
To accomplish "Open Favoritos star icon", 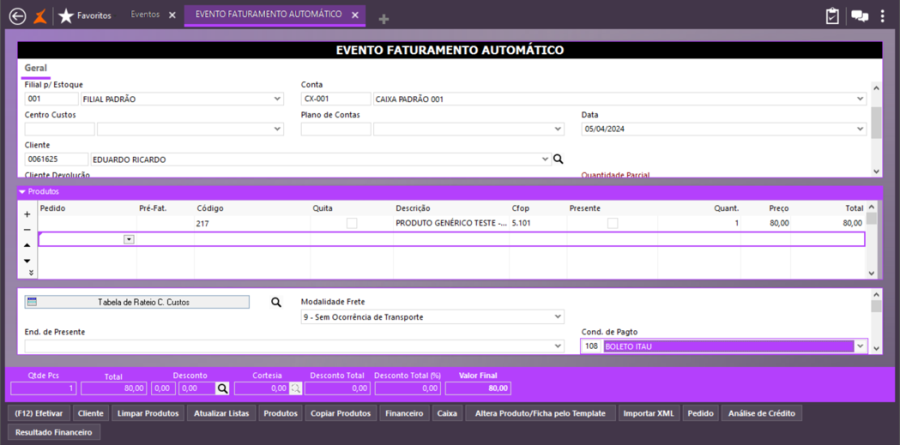I will (66, 16).
